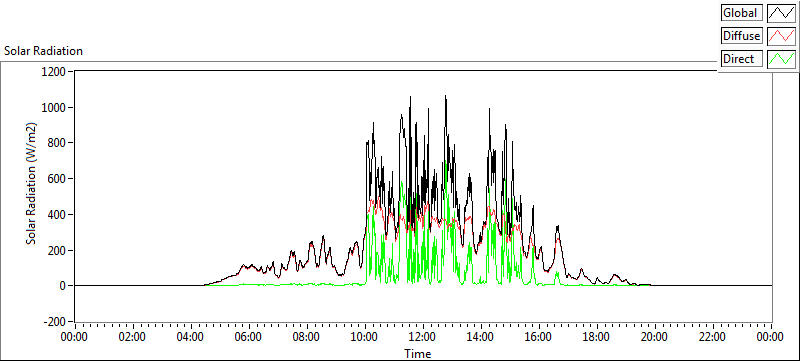800x361 pixels.
Task: Click the 16:00 time axis label
Action: tap(539, 337)
